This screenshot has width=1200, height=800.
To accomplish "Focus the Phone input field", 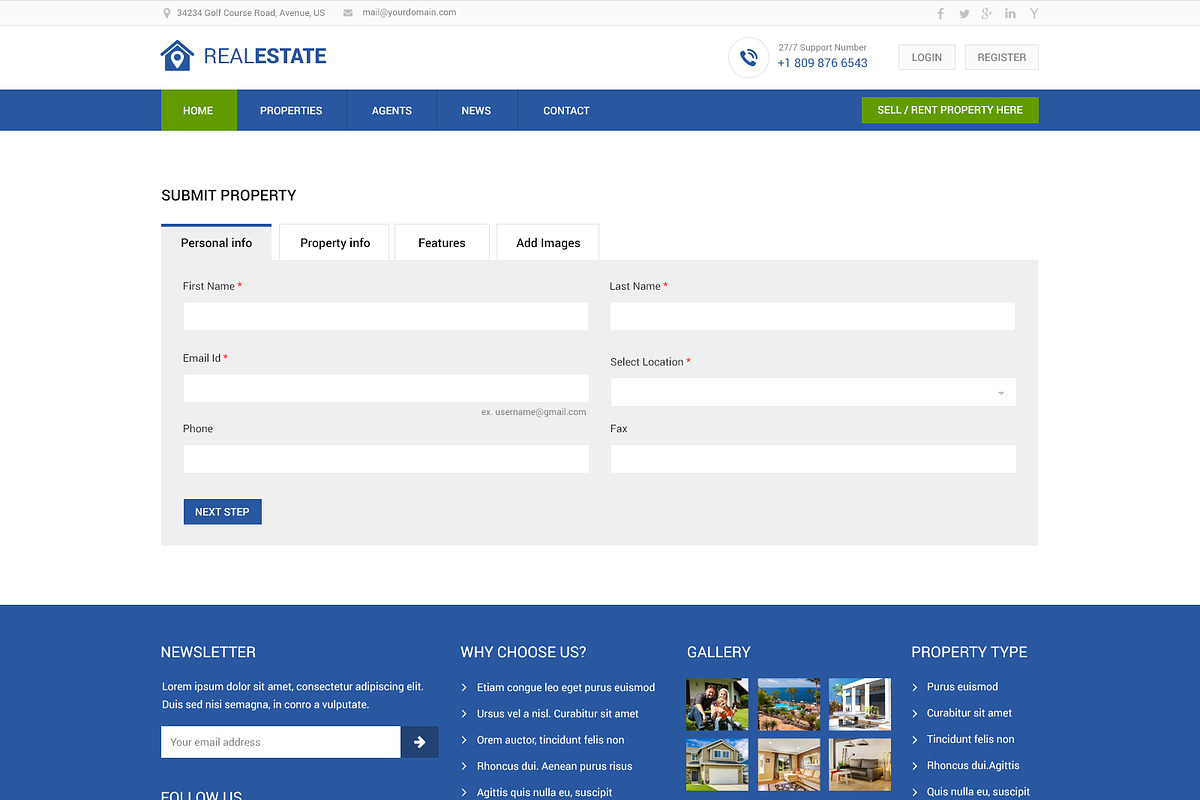I will point(386,459).
